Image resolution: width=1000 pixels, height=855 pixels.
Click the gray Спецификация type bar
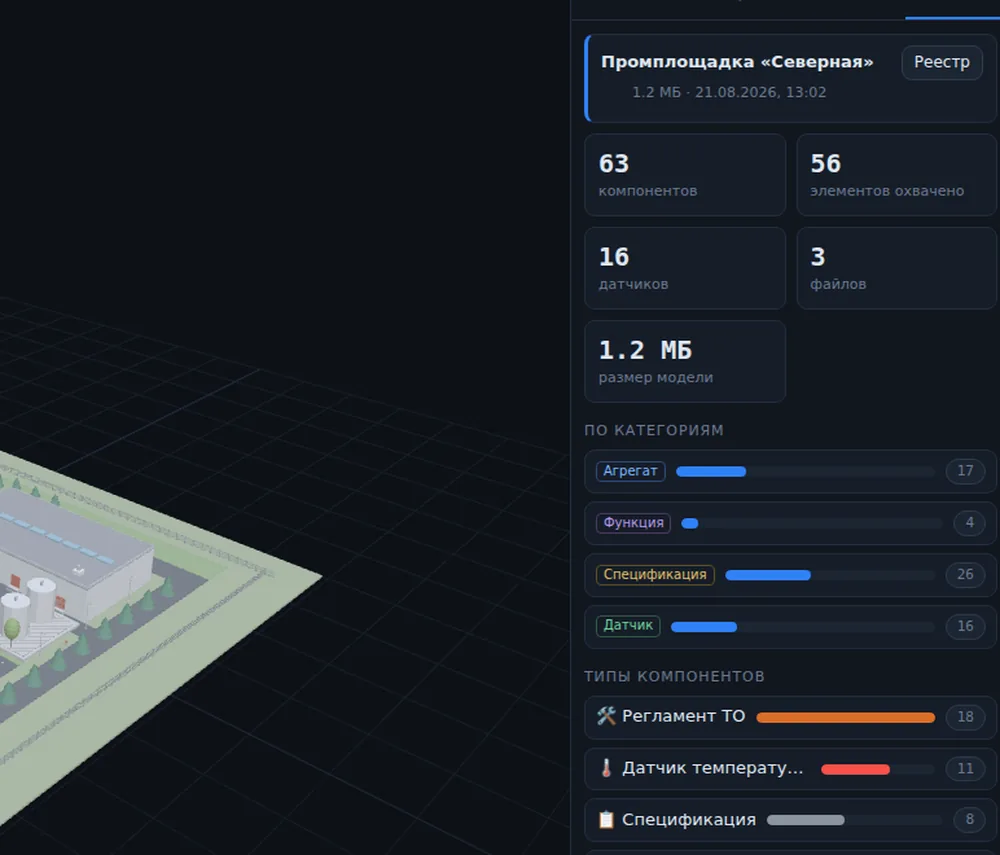coord(805,821)
